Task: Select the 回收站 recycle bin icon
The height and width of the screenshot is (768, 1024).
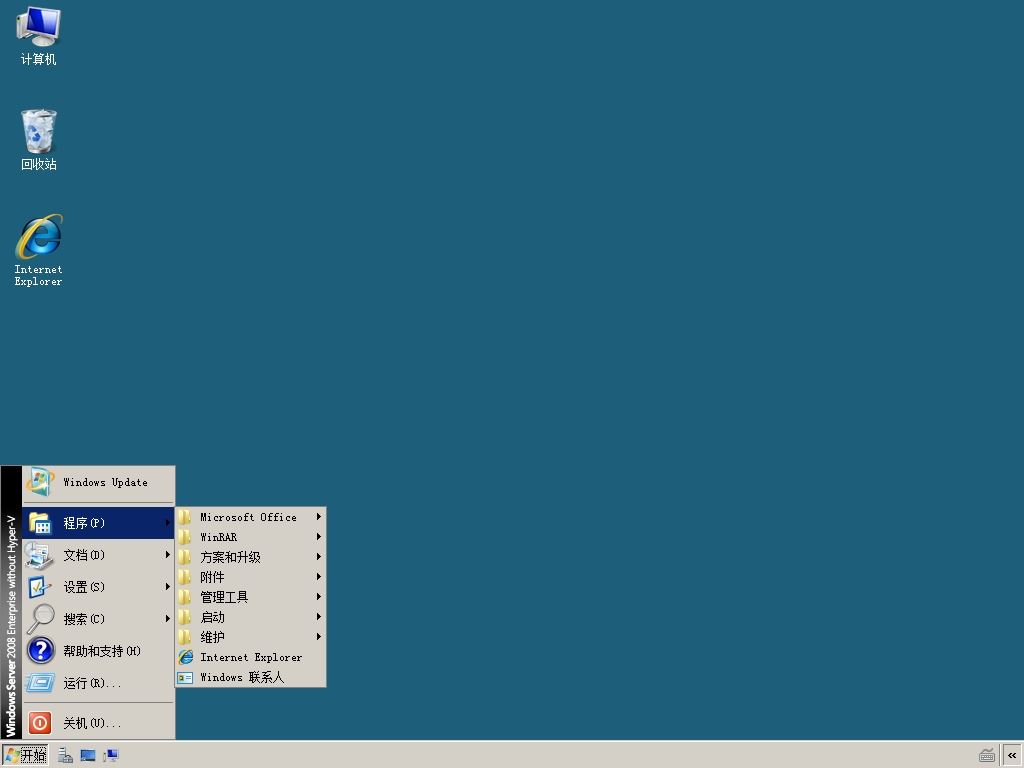Action: point(39,140)
